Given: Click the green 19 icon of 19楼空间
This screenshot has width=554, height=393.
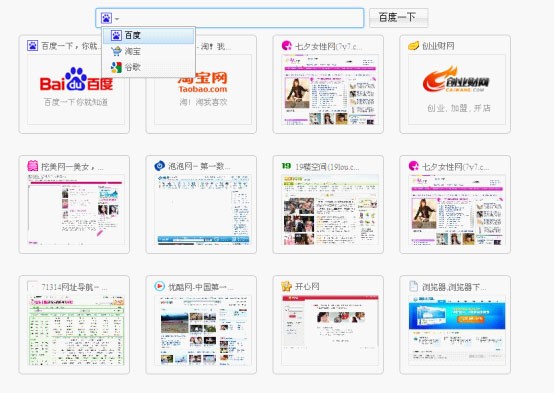Looking at the screenshot, I should 286,166.
